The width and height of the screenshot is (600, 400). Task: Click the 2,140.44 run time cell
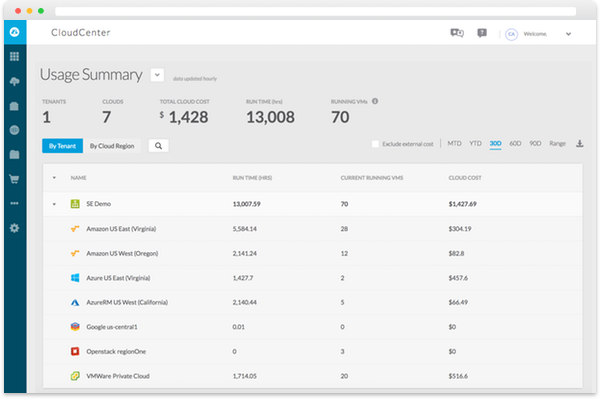(x=245, y=302)
